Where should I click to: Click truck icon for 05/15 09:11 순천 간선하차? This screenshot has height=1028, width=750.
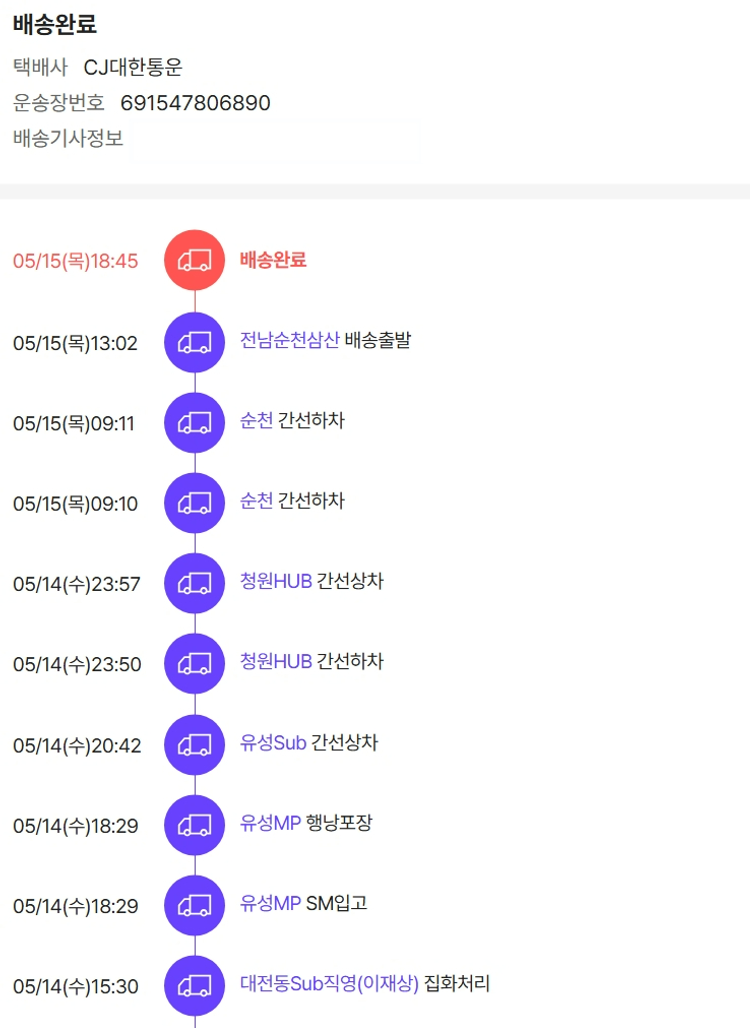(194, 423)
